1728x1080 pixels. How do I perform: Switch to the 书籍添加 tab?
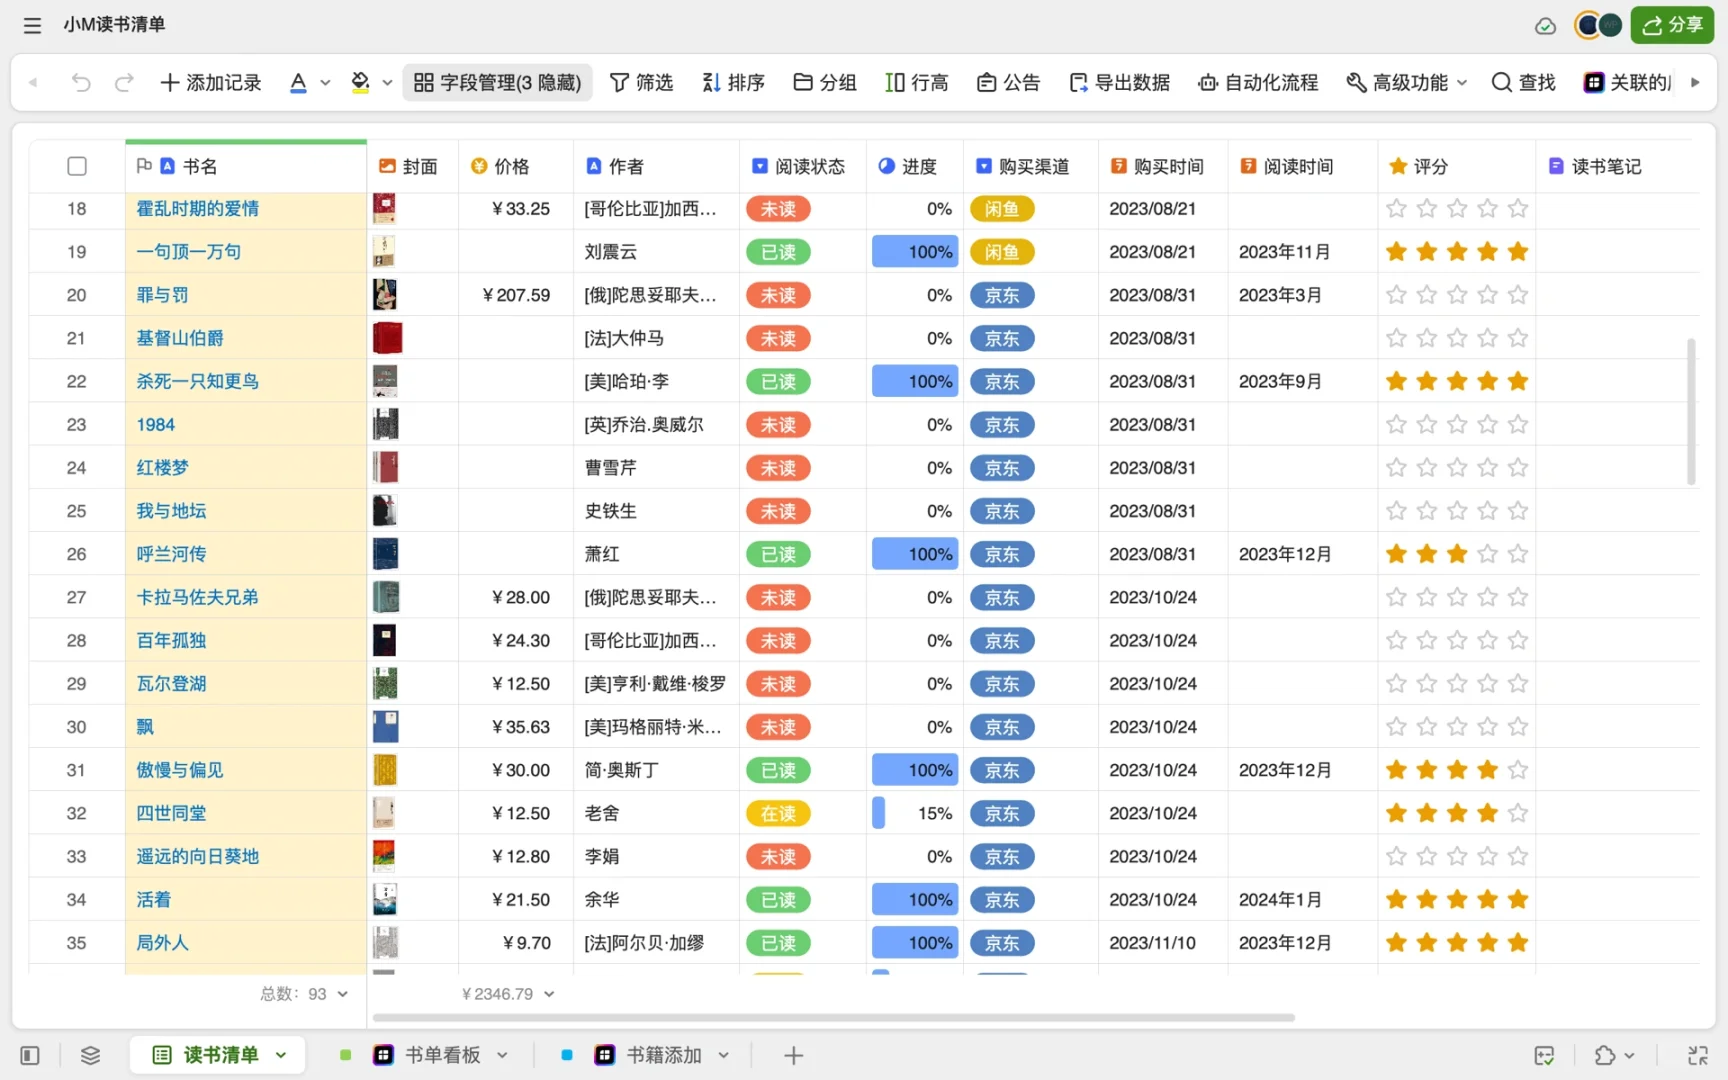pyautogui.click(x=662, y=1054)
